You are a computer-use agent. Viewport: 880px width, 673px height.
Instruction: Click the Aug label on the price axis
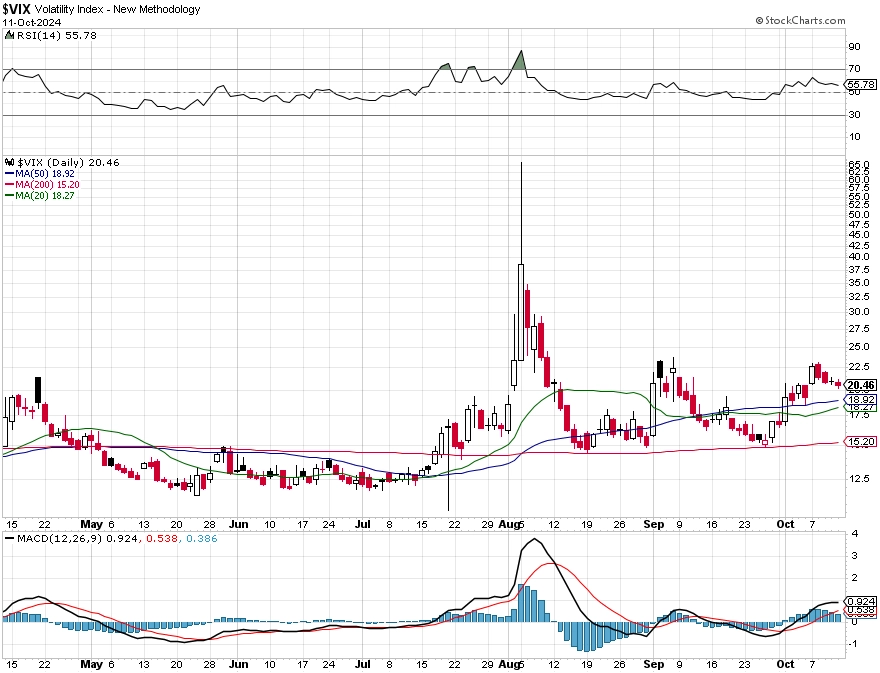click(x=508, y=524)
